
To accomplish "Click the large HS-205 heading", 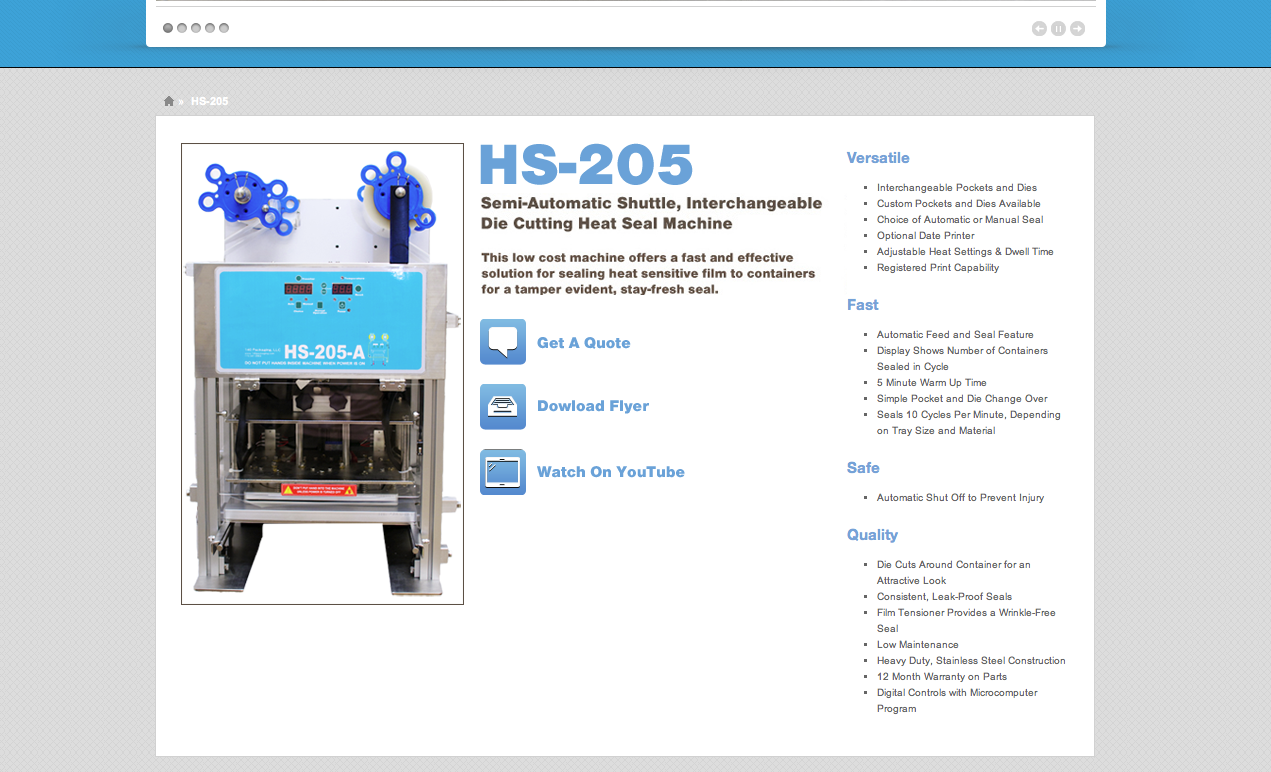I will click(587, 164).
